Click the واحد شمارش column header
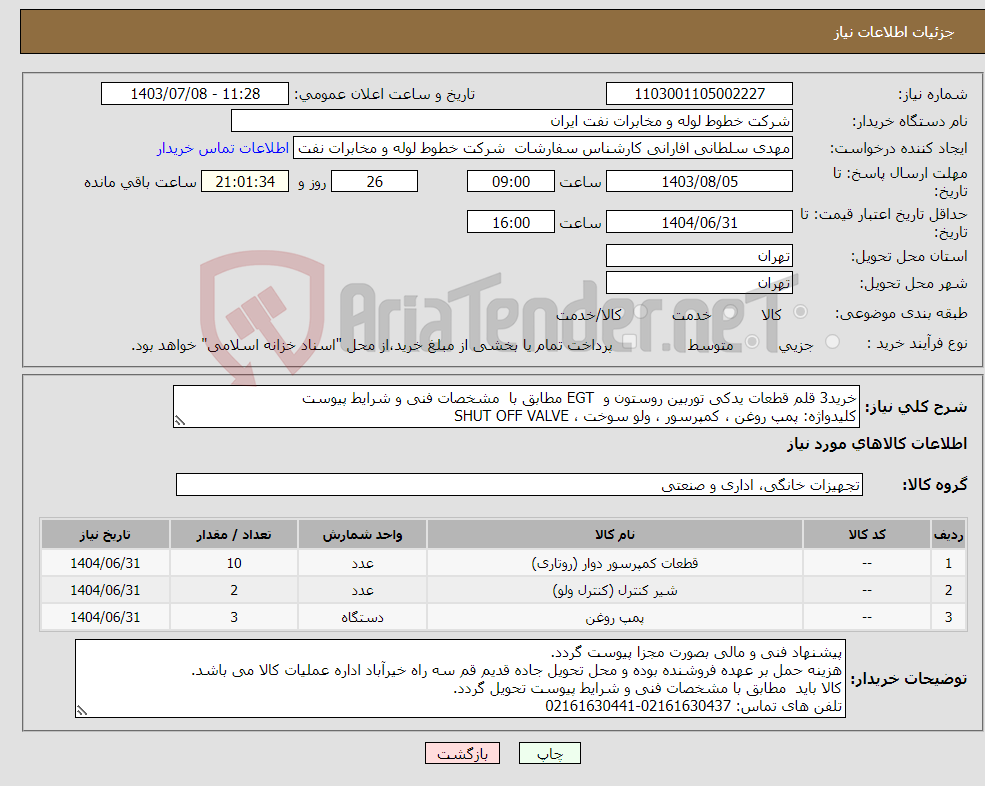The width and height of the screenshot is (985, 786). point(362,534)
